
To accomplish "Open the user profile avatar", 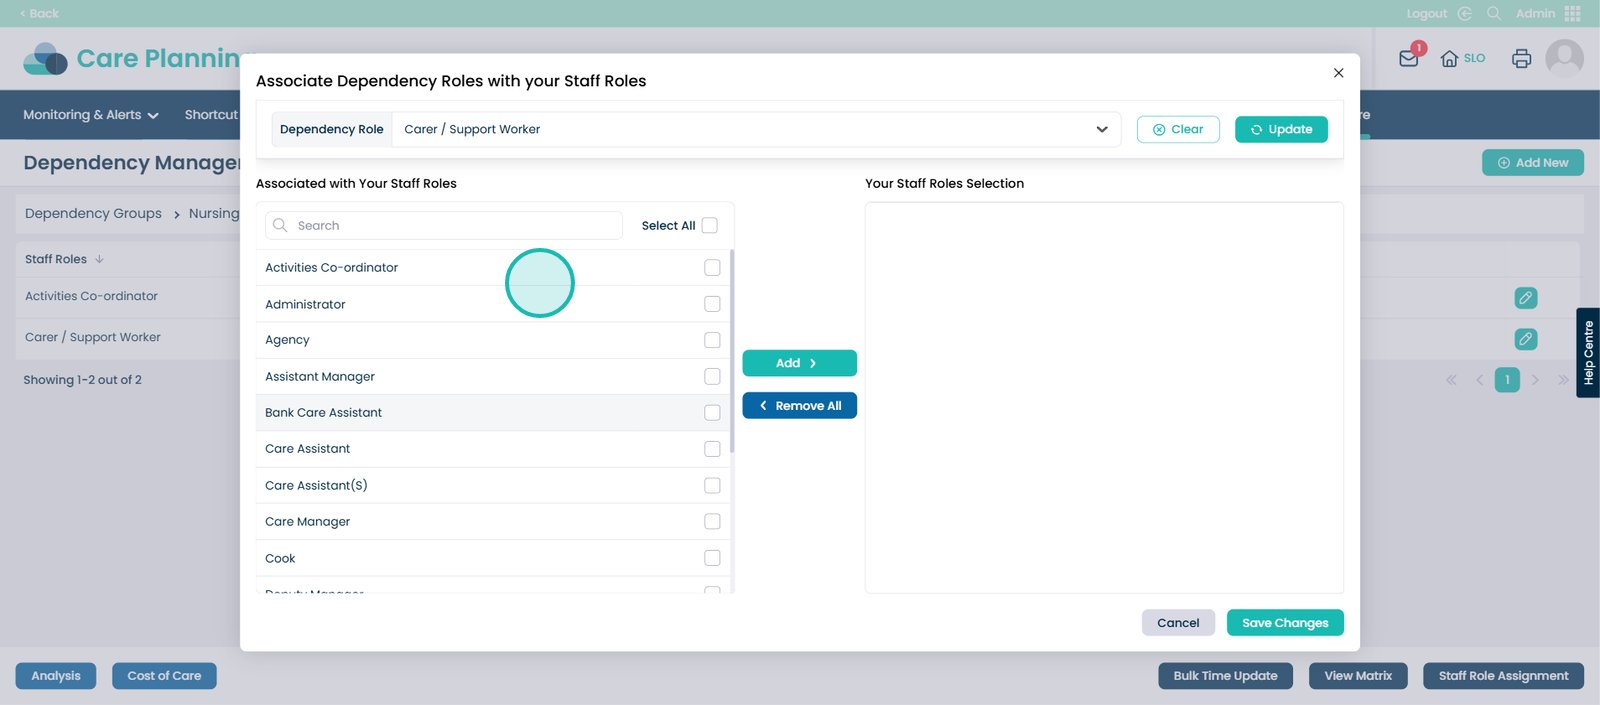I will [1564, 58].
